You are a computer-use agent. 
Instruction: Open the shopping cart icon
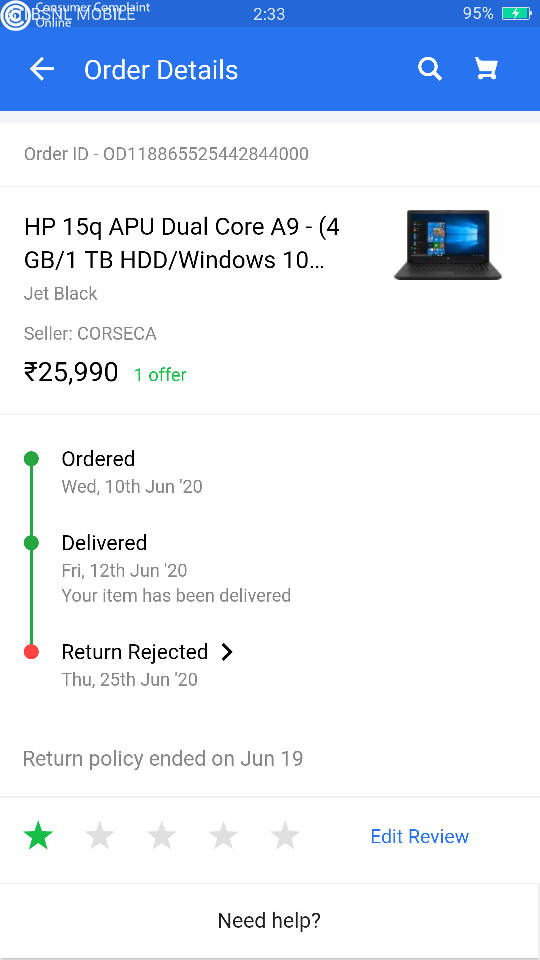pos(487,69)
